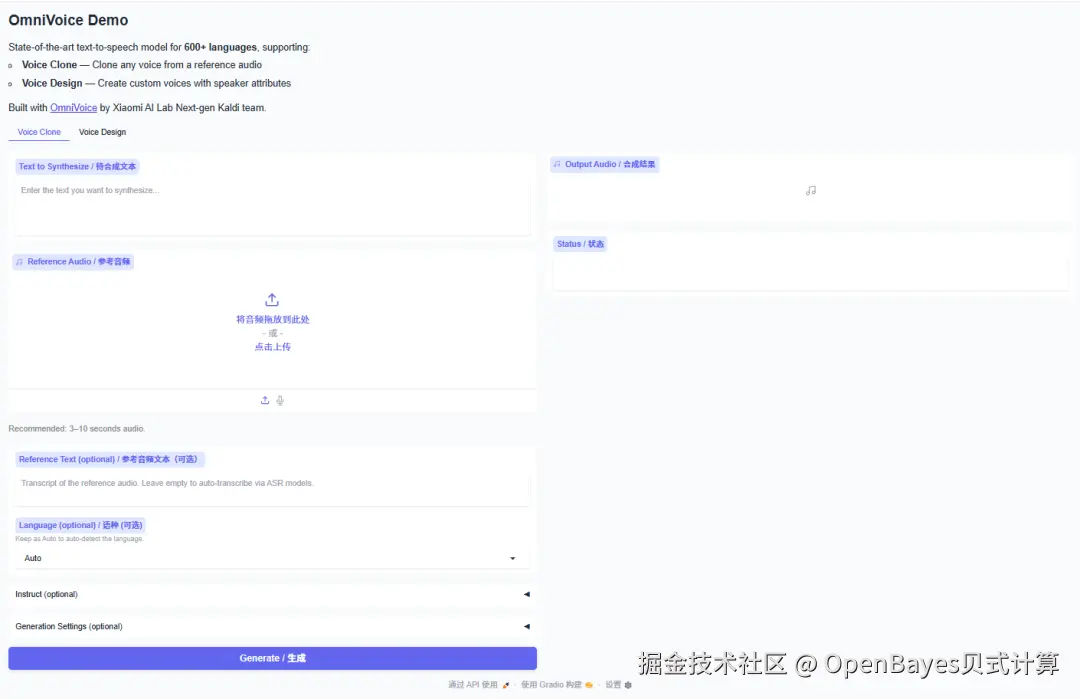Focus the Reference Text transcript field

coord(272,489)
